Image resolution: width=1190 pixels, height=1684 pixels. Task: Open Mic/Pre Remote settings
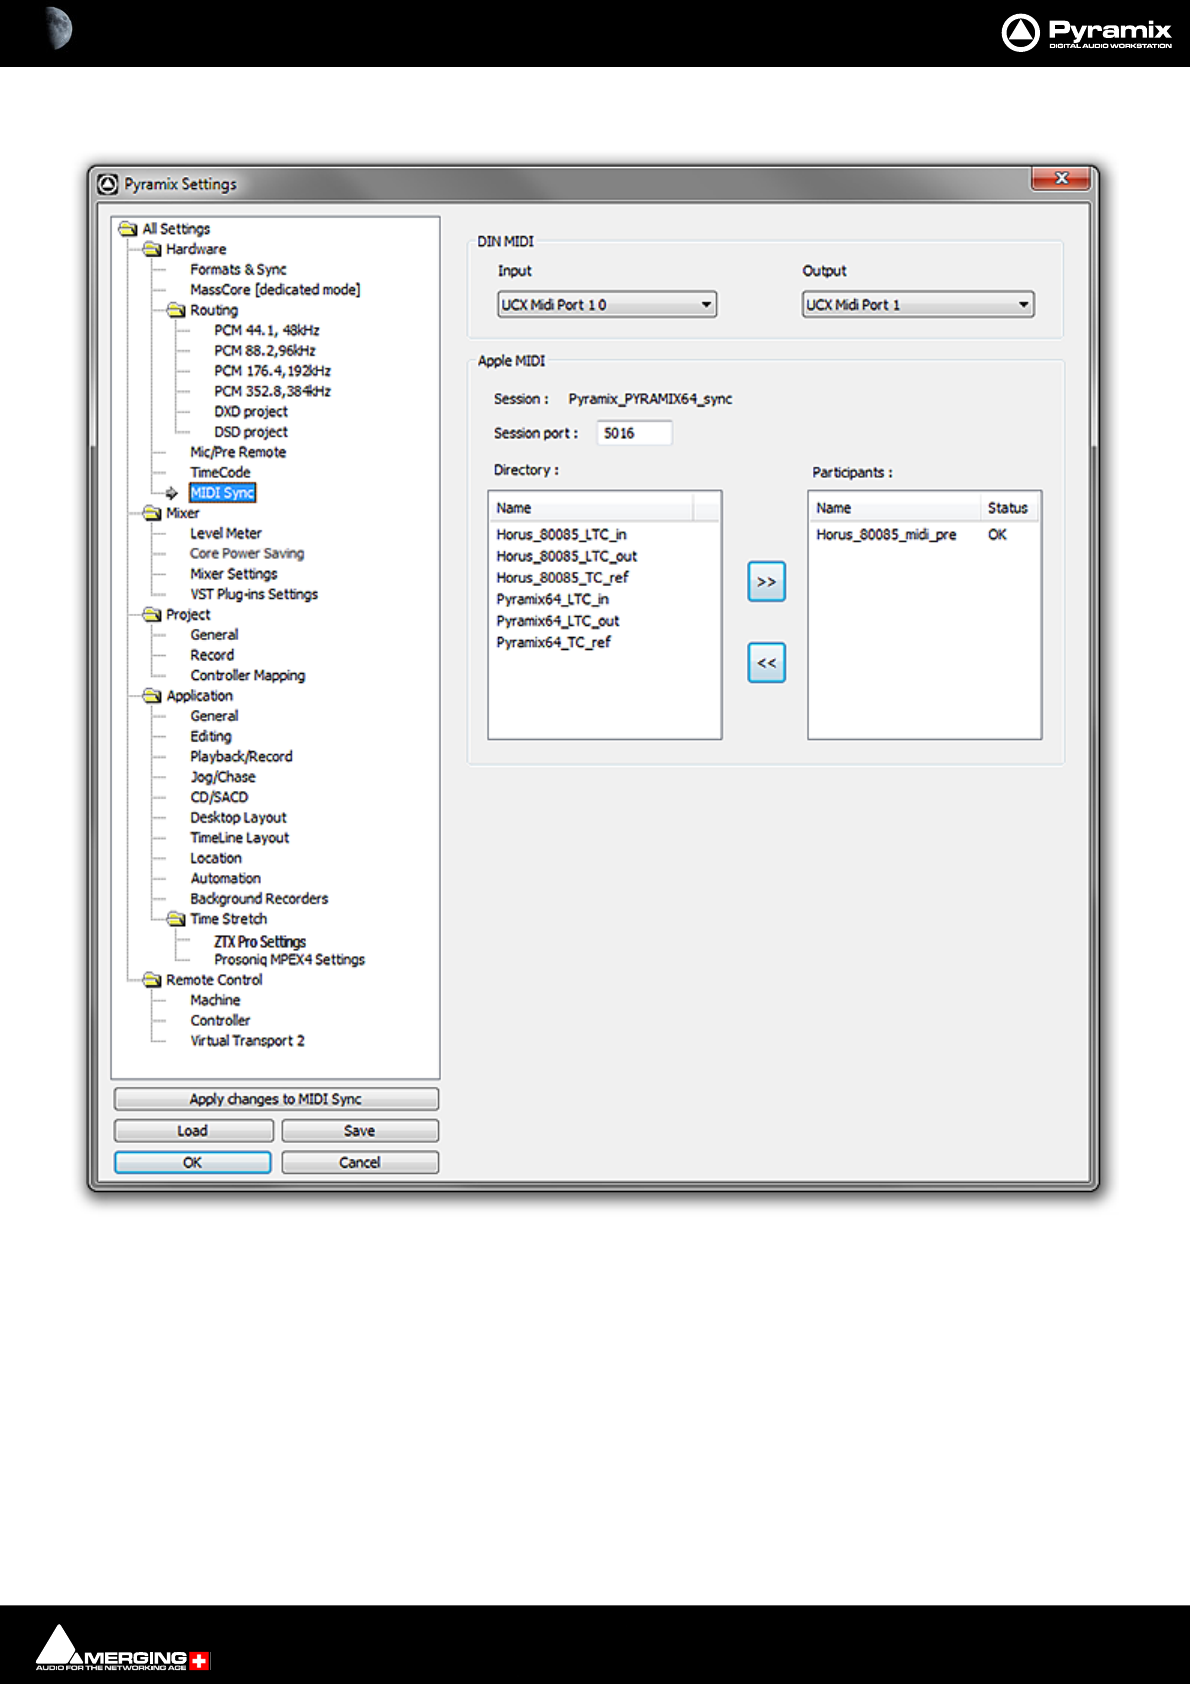click(x=238, y=452)
